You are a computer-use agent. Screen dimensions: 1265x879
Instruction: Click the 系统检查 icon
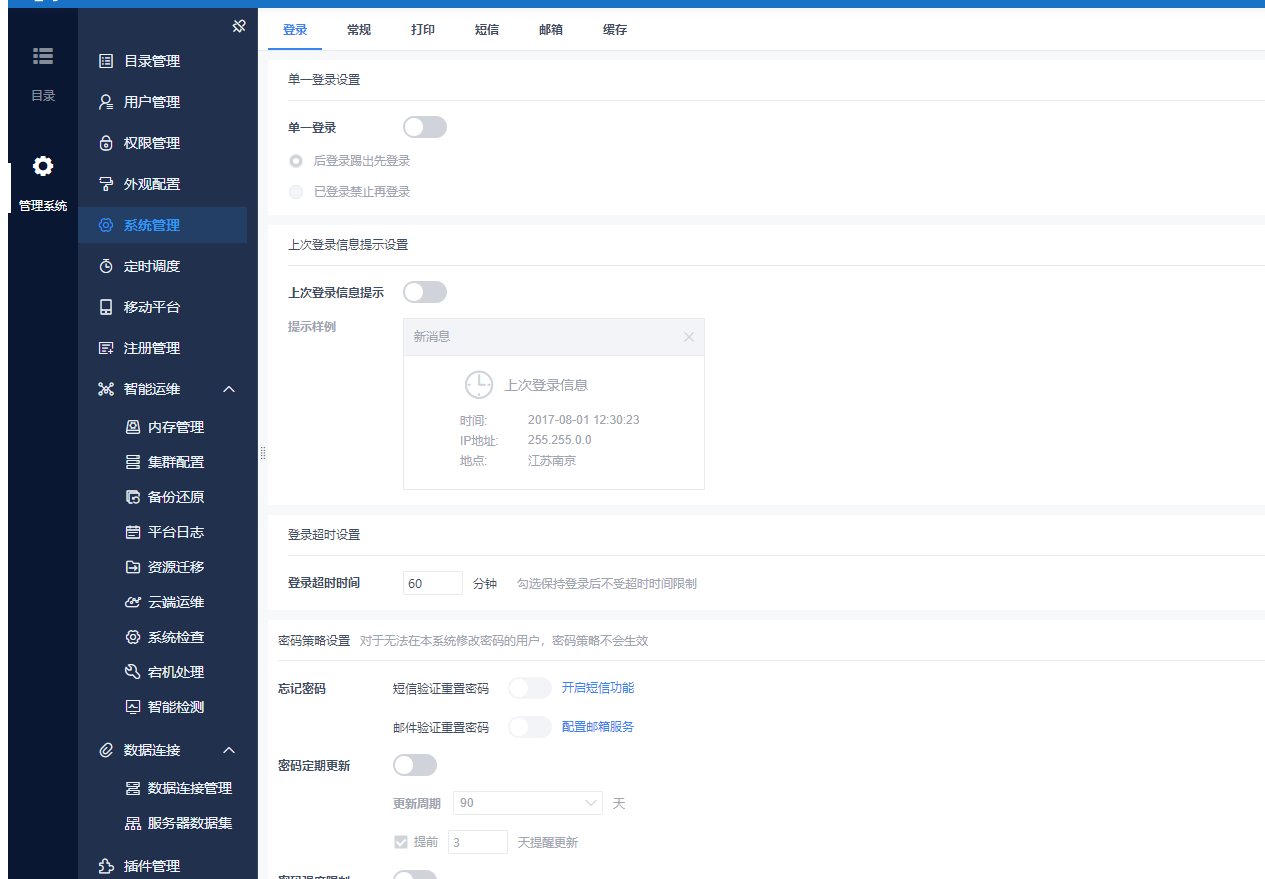pyautogui.click(x=132, y=637)
